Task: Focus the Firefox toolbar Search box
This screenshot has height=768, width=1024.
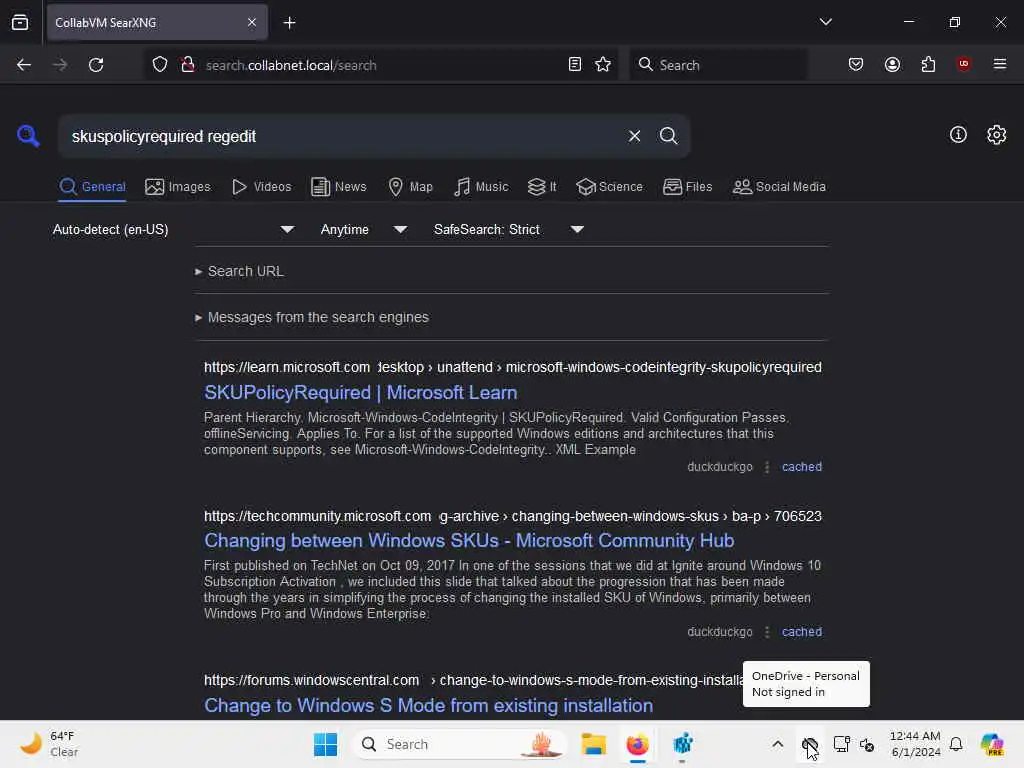Action: pos(718,65)
